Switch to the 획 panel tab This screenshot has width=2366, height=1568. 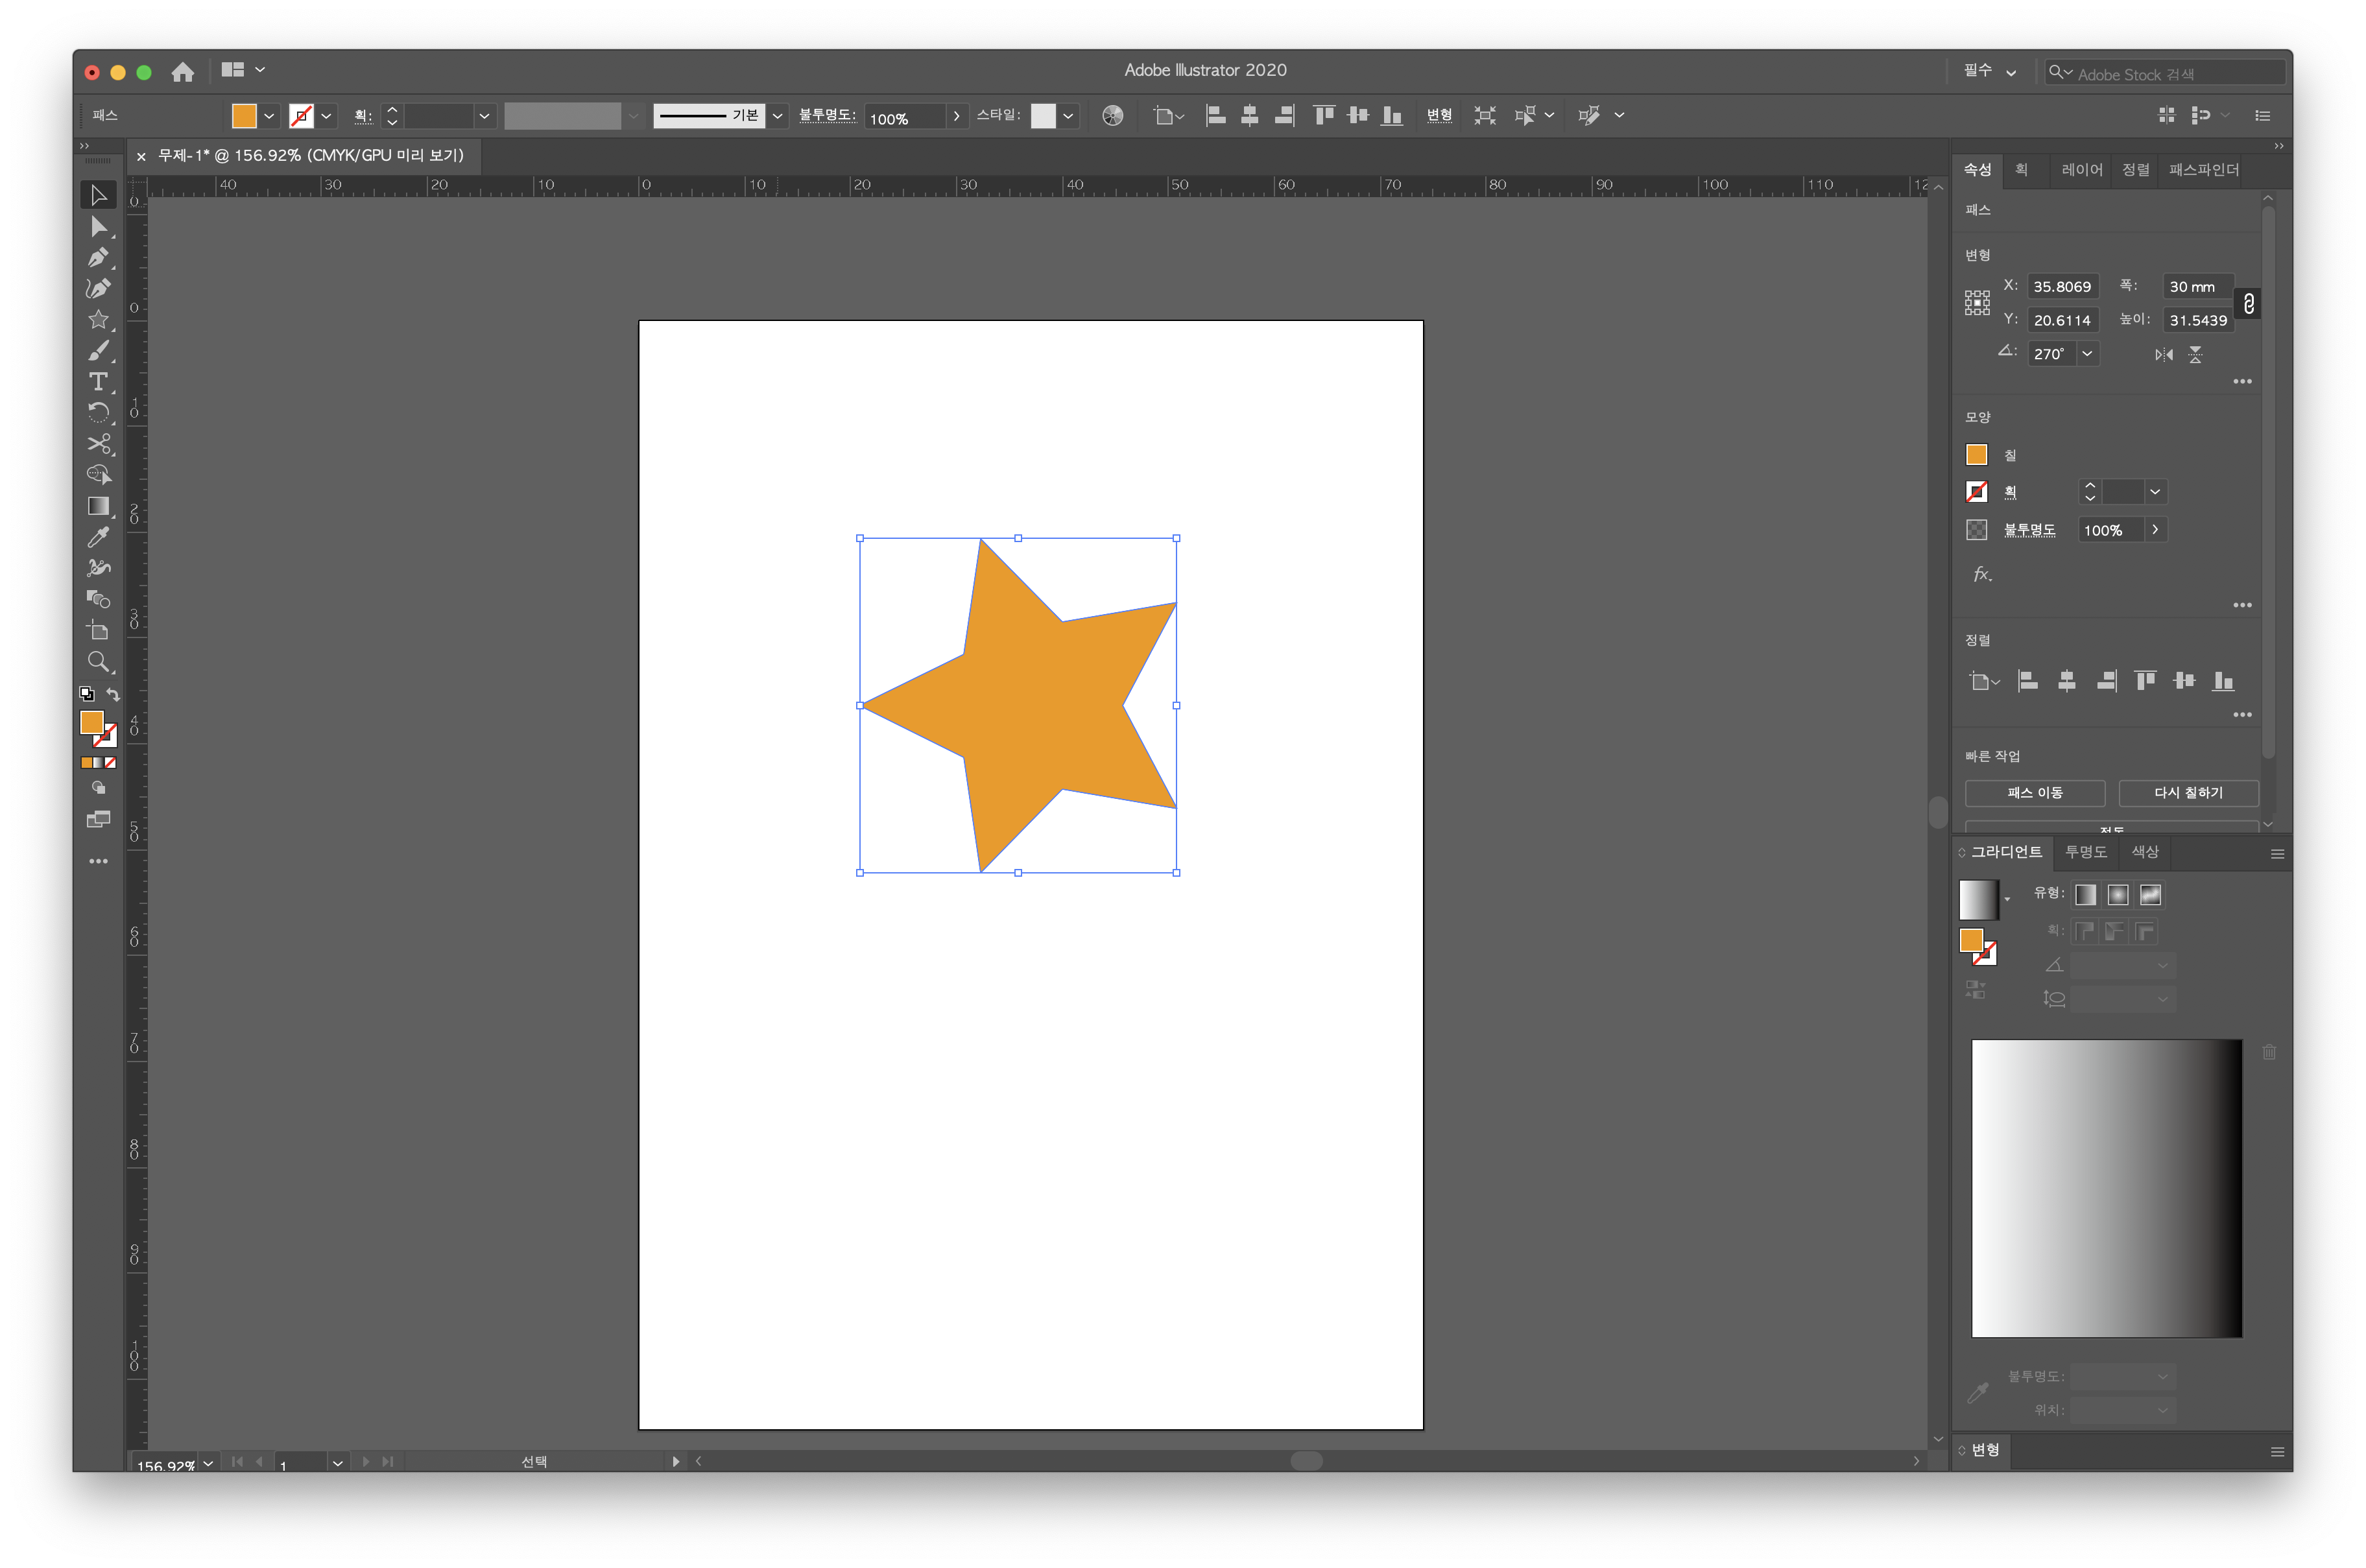pos(2021,170)
